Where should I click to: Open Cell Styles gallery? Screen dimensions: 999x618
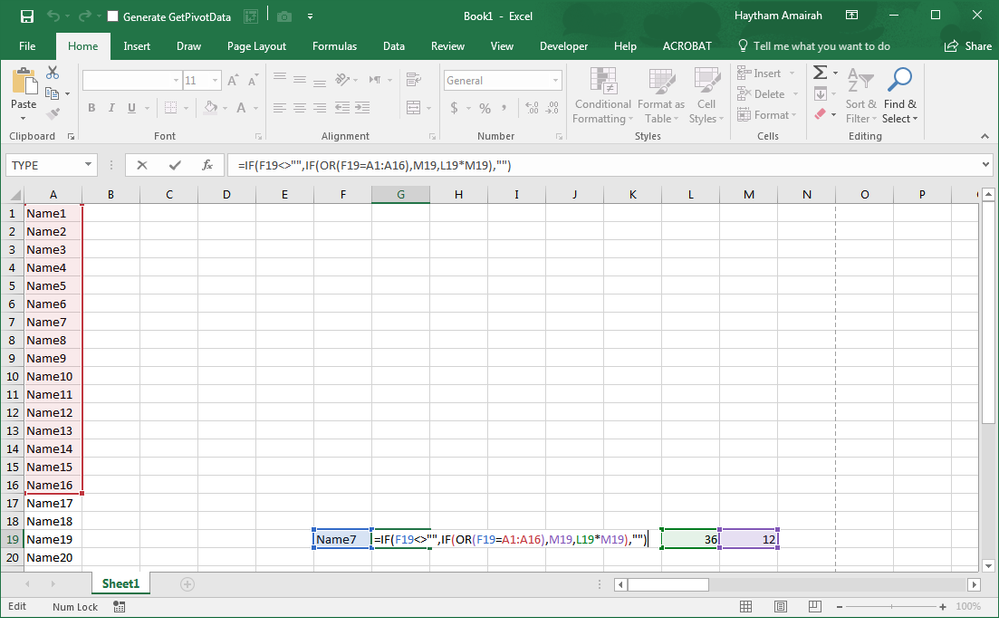706,96
